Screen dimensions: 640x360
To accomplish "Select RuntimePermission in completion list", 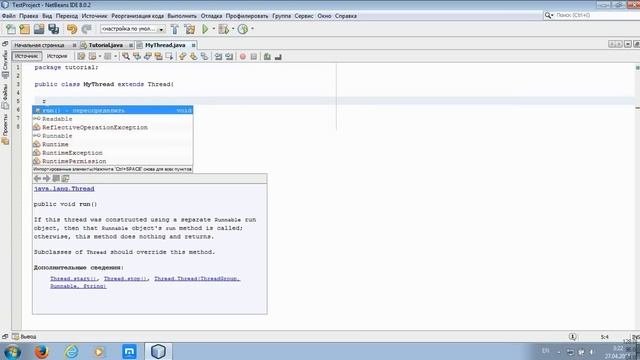I will 113,161.
